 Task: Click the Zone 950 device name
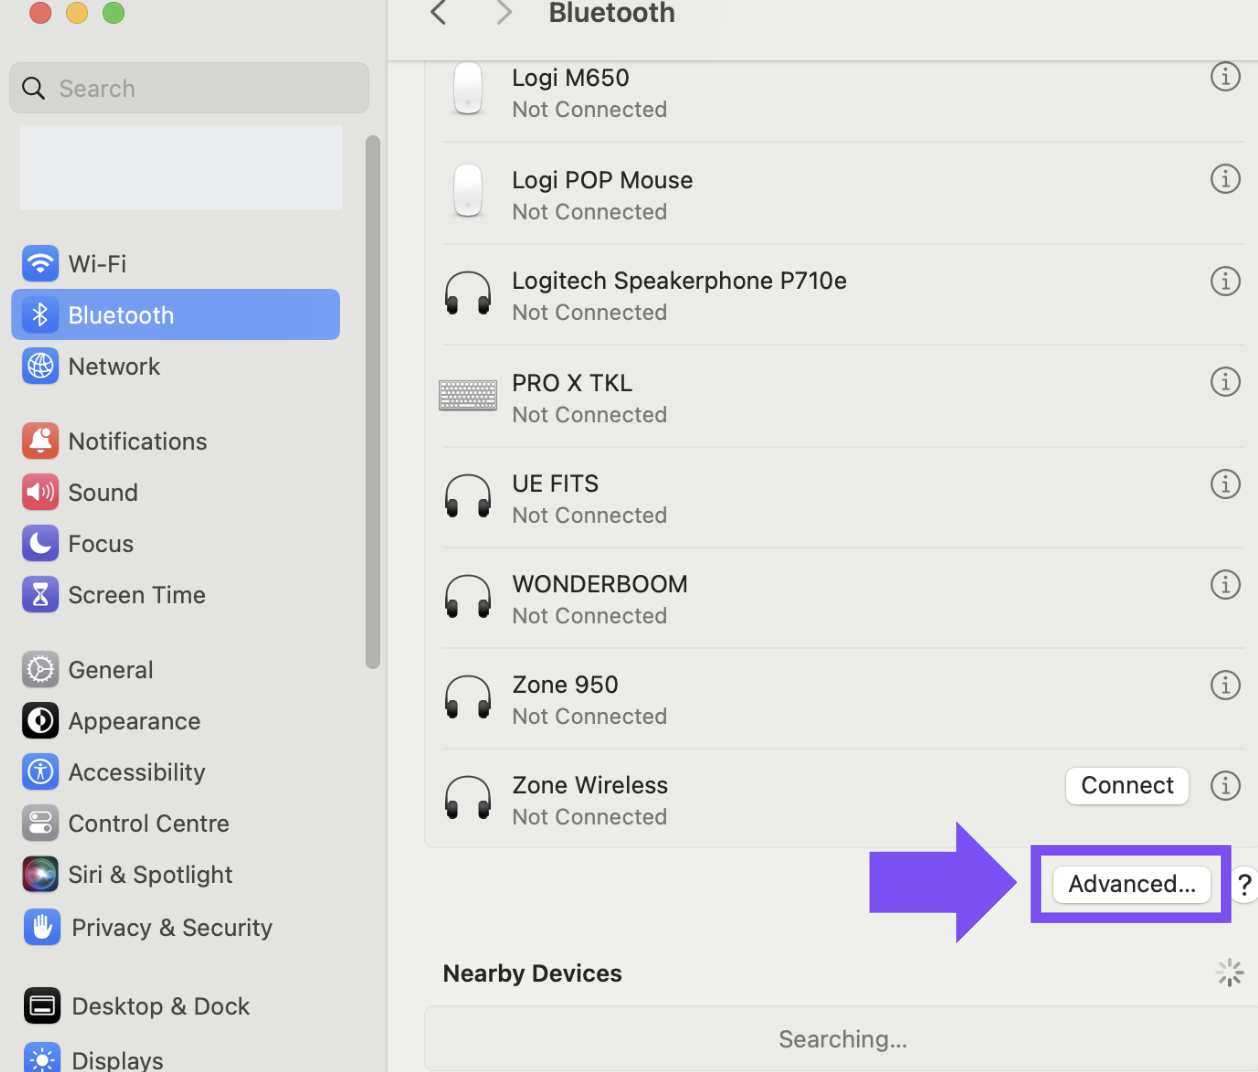(565, 685)
